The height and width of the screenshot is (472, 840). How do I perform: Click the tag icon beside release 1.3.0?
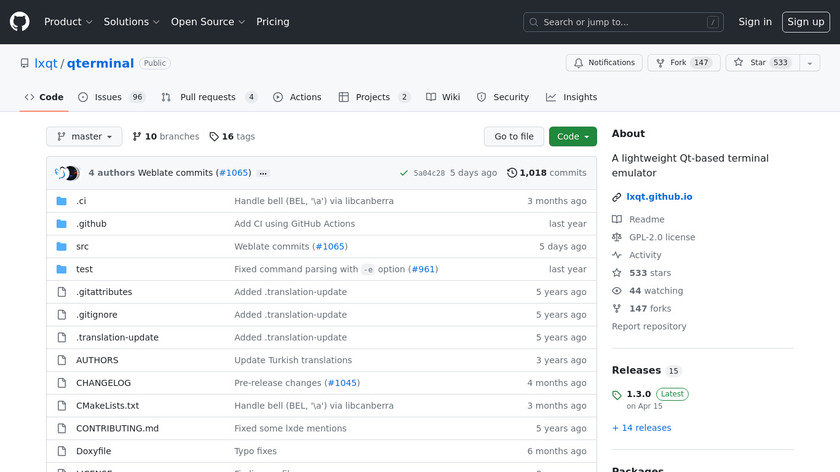point(618,395)
